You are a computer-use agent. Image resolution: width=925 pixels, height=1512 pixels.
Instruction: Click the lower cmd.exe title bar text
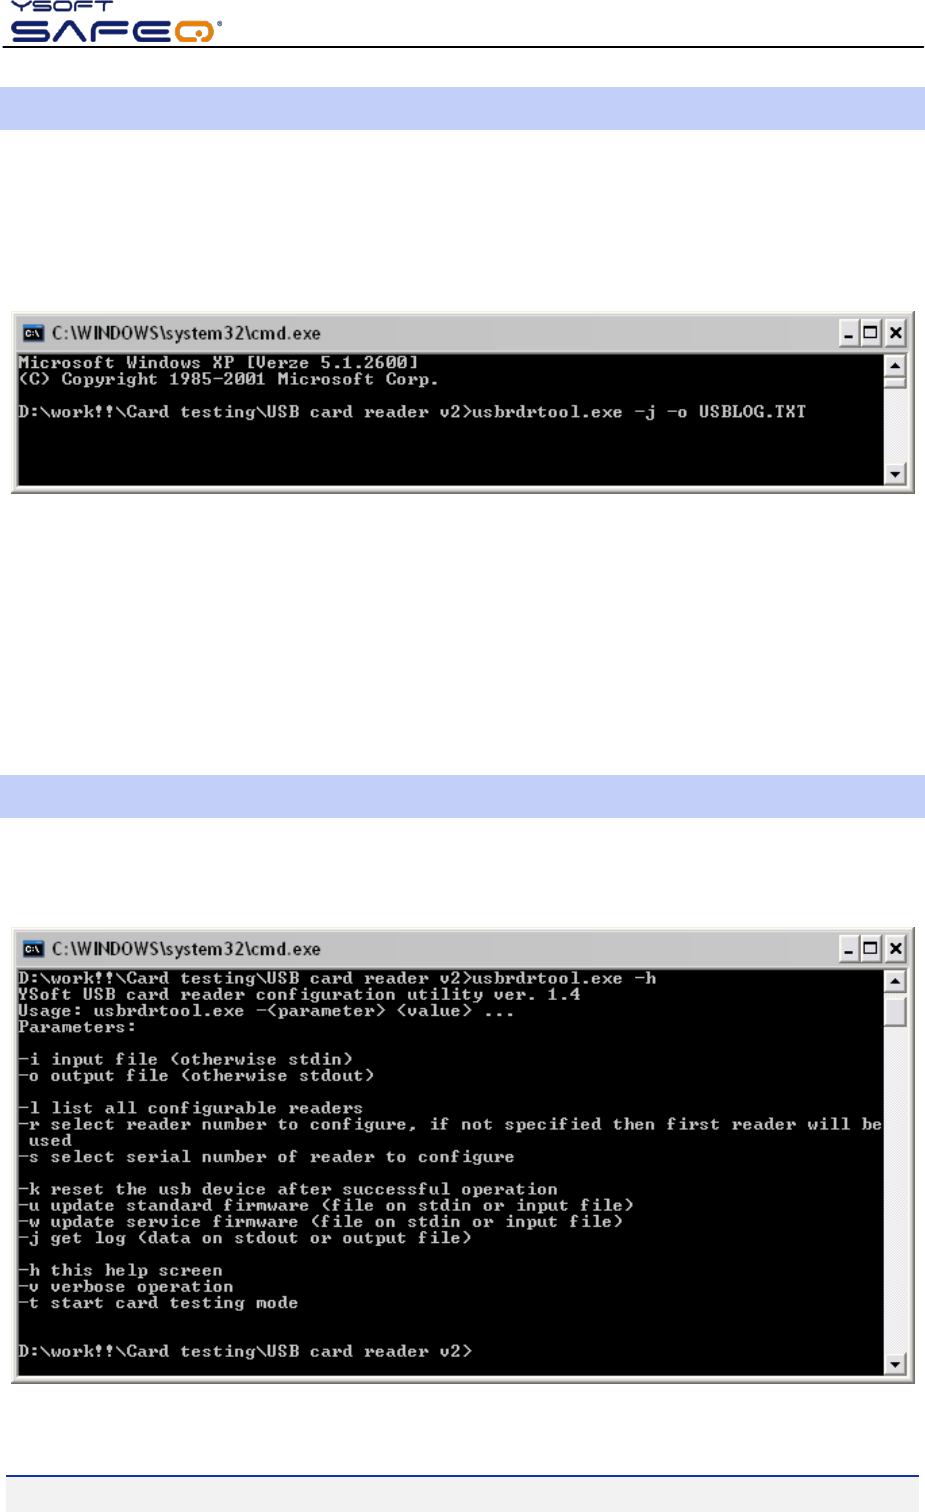coord(186,949)
